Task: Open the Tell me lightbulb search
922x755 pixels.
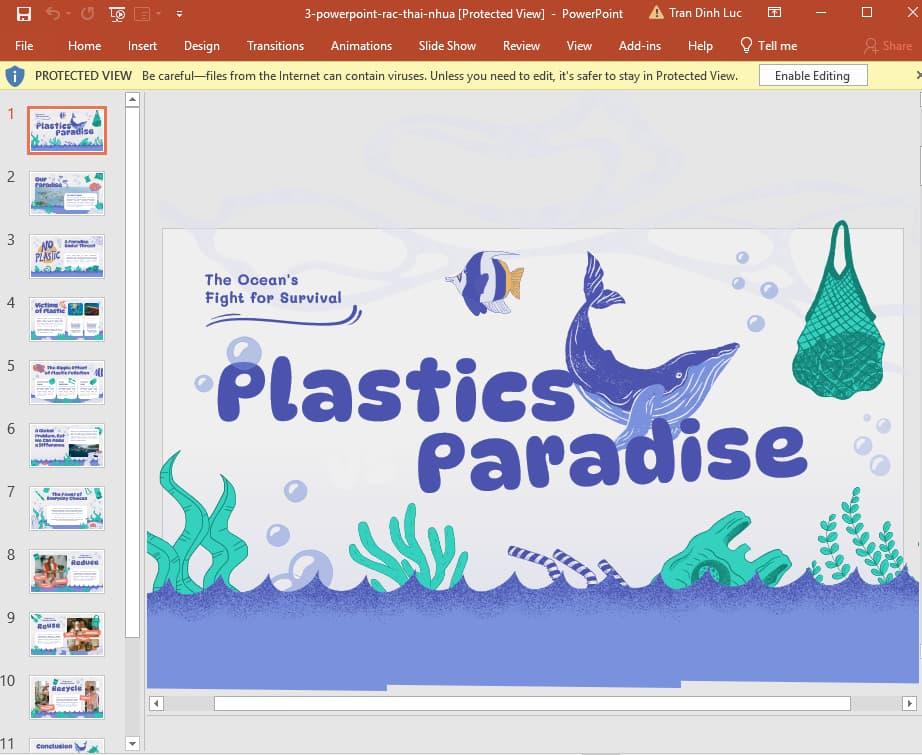Action: 745,45
